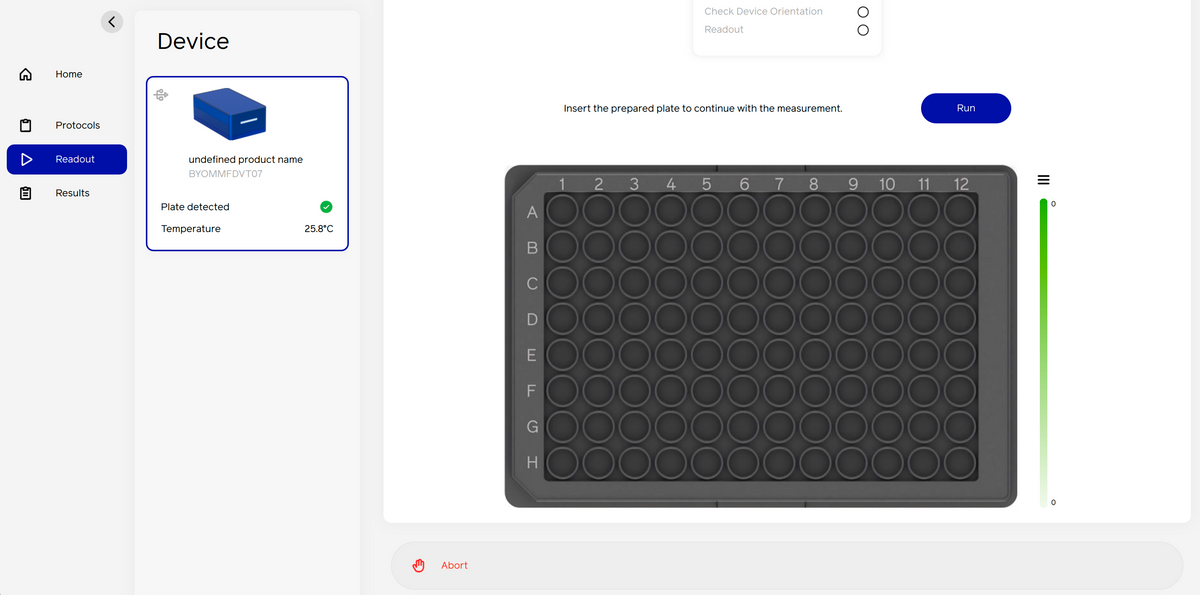Click the green Plate detected checkmark
The image size is (1200, 595).
326,207
